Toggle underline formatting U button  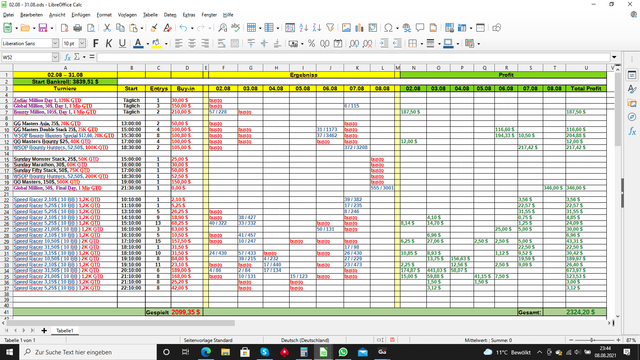(x=122, y=43)
